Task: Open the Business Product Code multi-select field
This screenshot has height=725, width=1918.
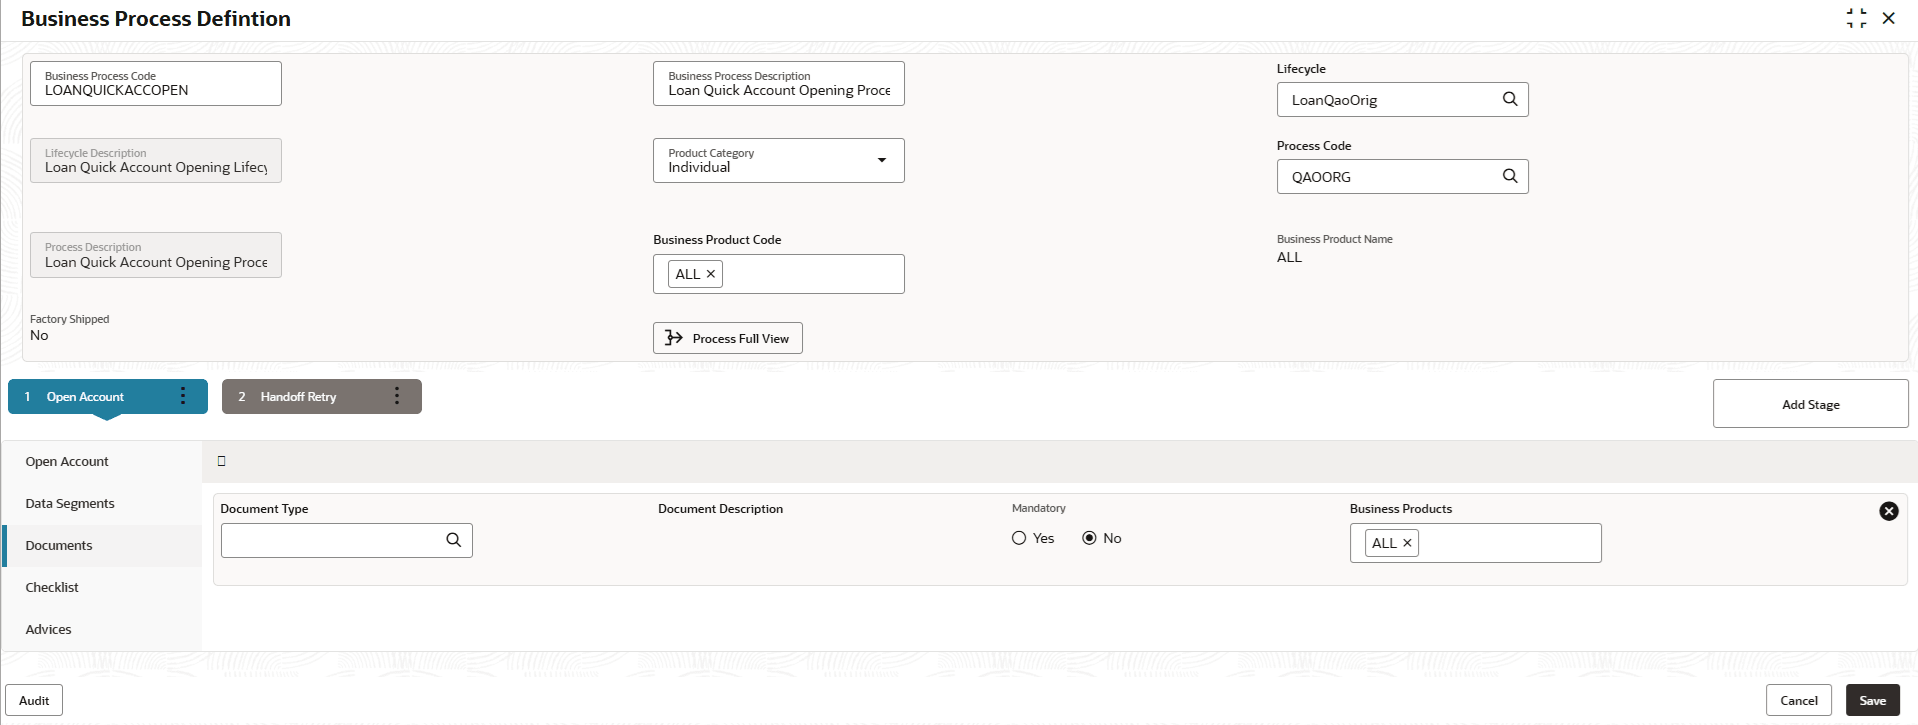Action: point(810,274)
